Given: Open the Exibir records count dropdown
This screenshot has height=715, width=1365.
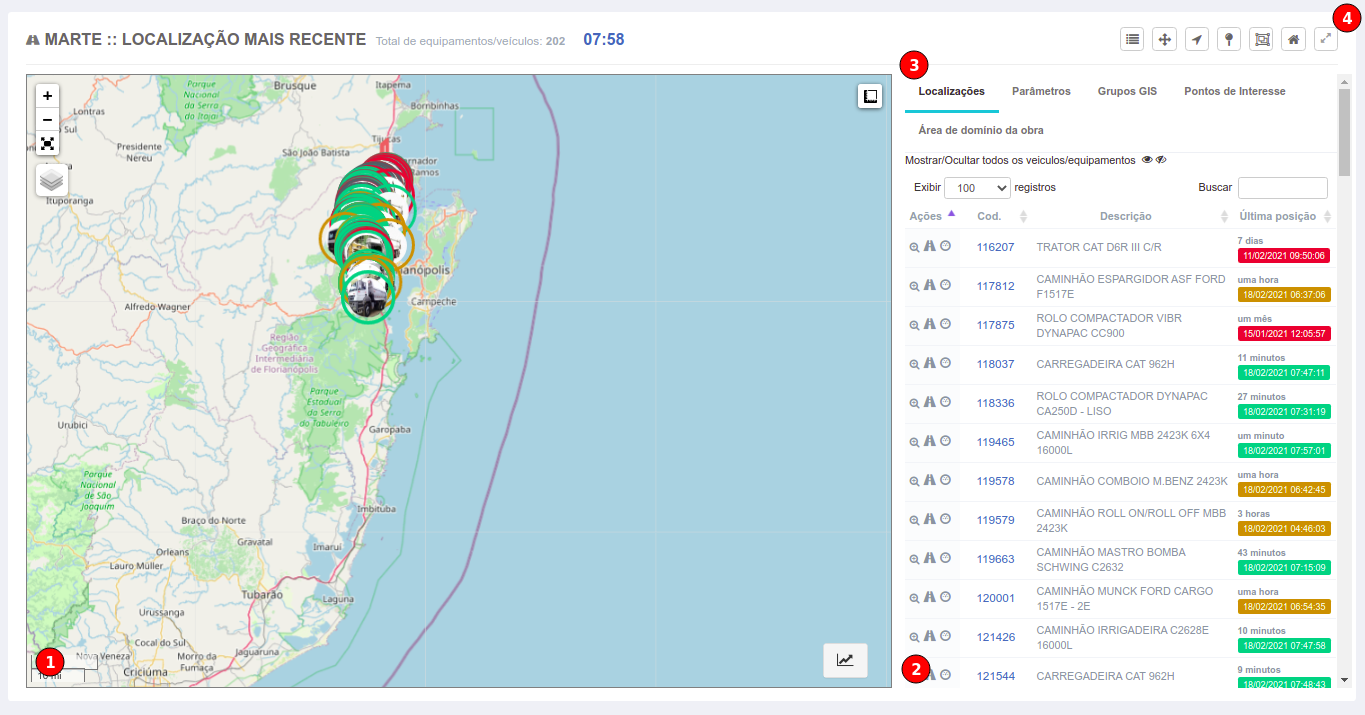Looking at the screenshot, I should click(977, 188).
